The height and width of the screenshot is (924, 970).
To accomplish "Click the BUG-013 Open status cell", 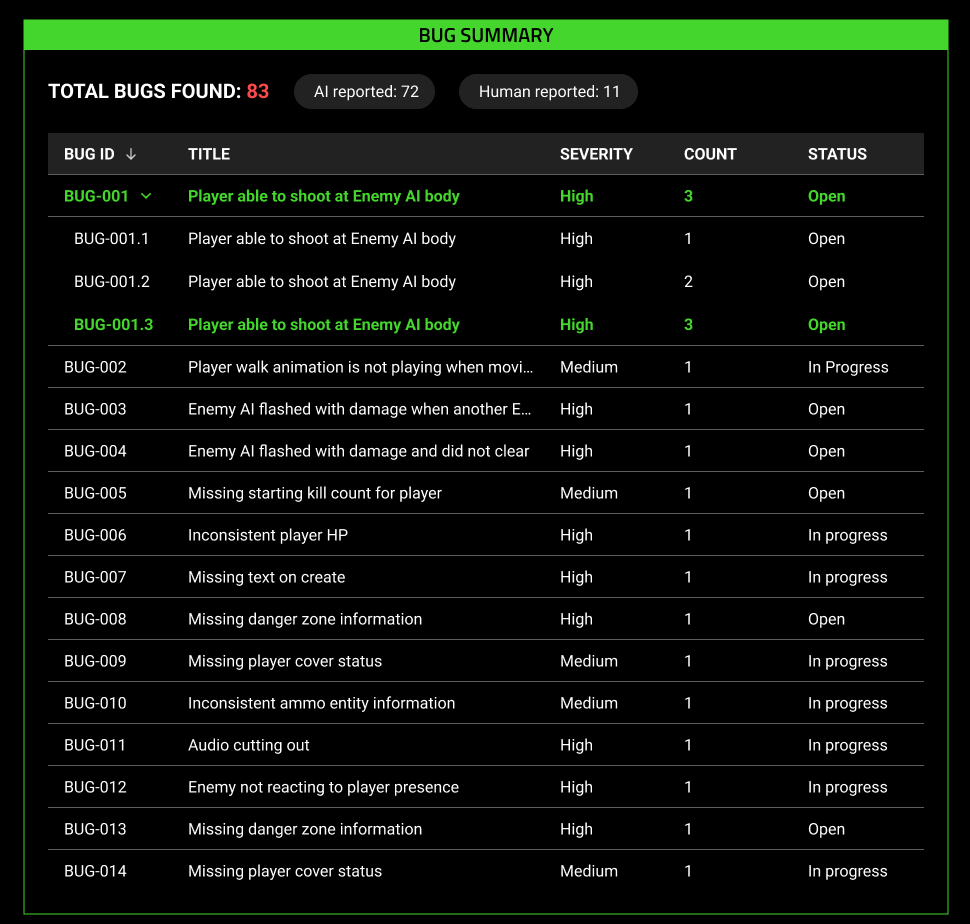I will tap(826, 830).
